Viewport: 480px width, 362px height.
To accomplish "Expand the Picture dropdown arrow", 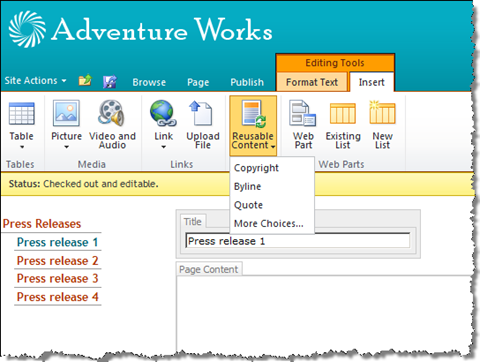I will click(66, 147).
